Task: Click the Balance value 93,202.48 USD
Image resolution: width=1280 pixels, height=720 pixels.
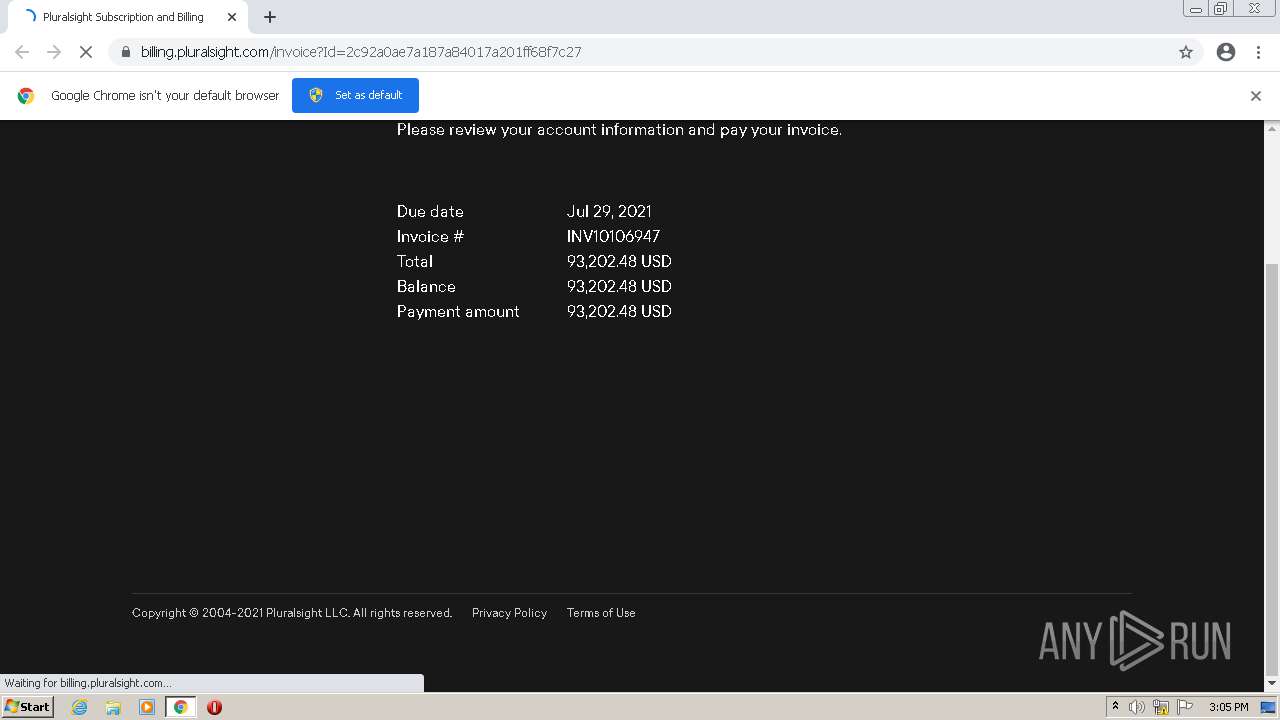Action: tap(619, 287)
